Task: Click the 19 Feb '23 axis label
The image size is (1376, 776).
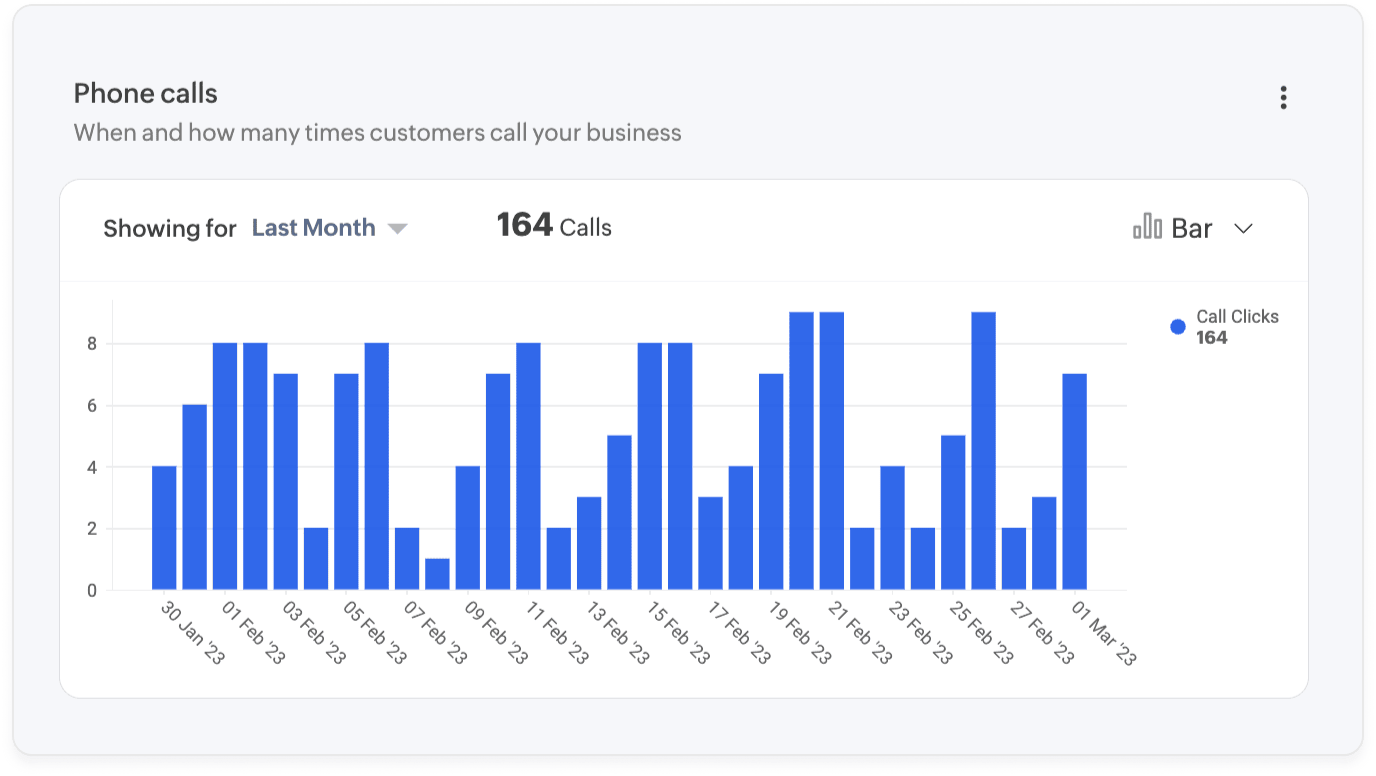Action: pos(800,634)
